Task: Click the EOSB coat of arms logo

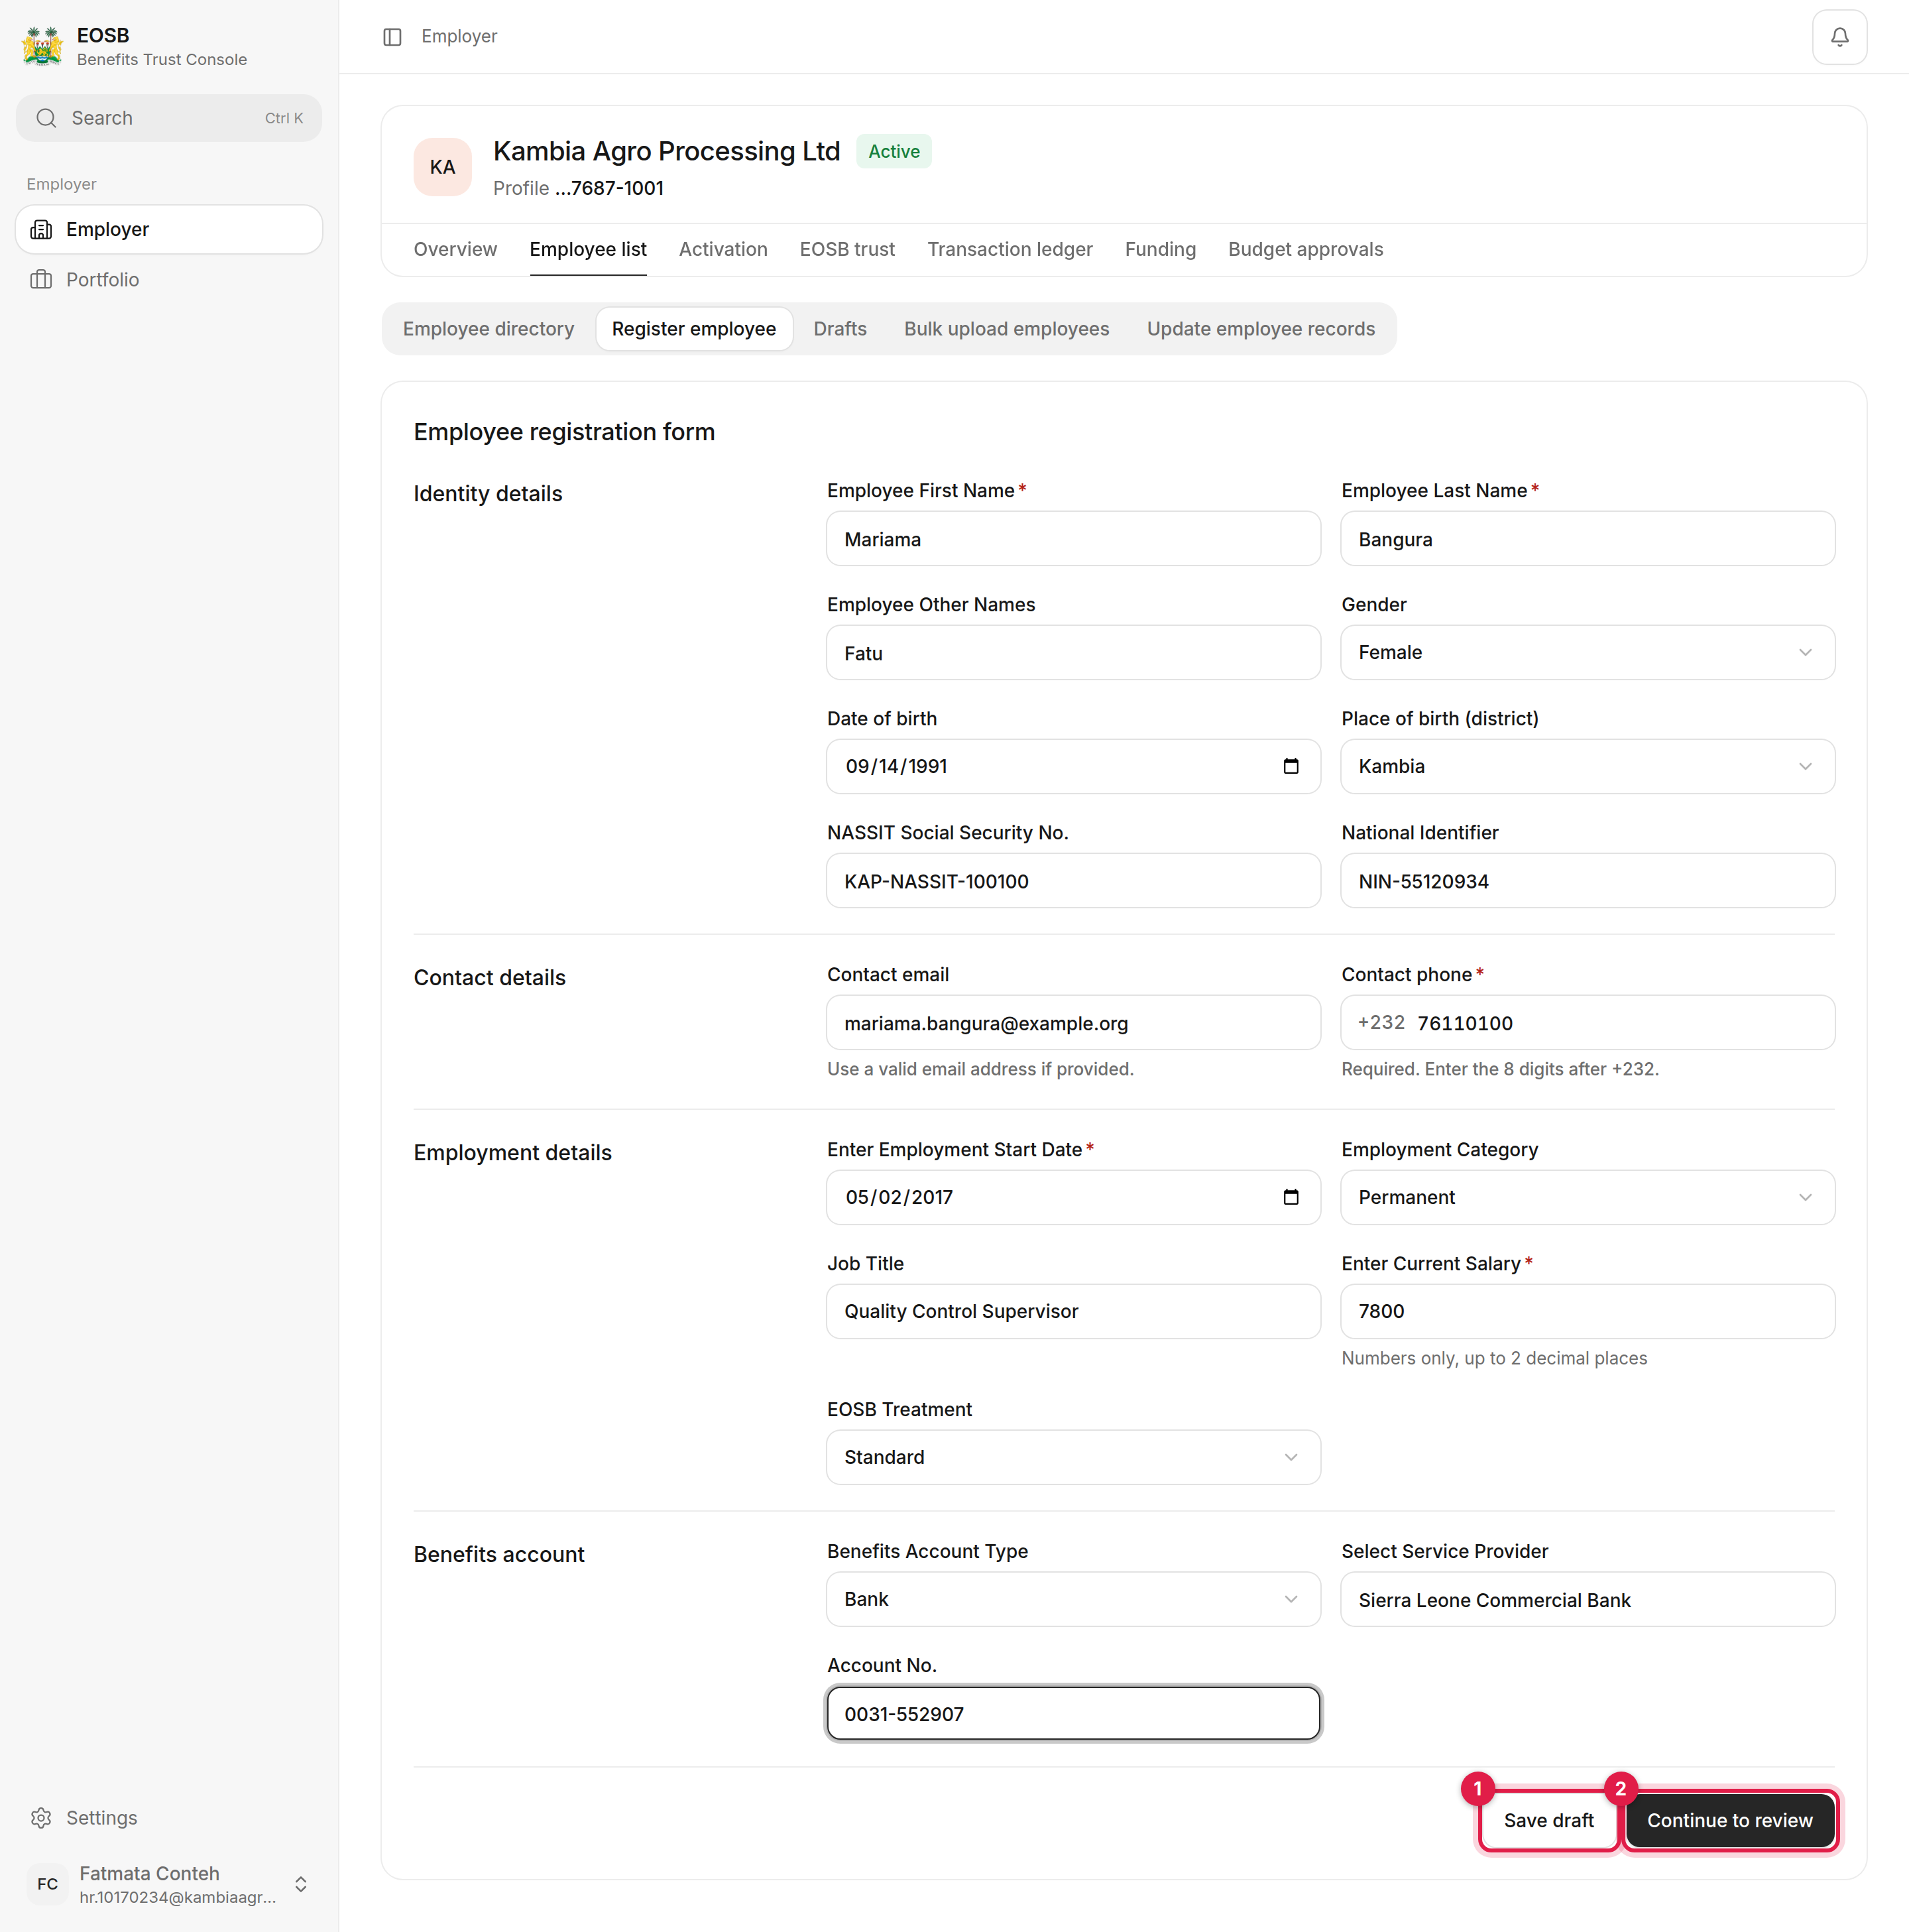Action: point(42,46)
